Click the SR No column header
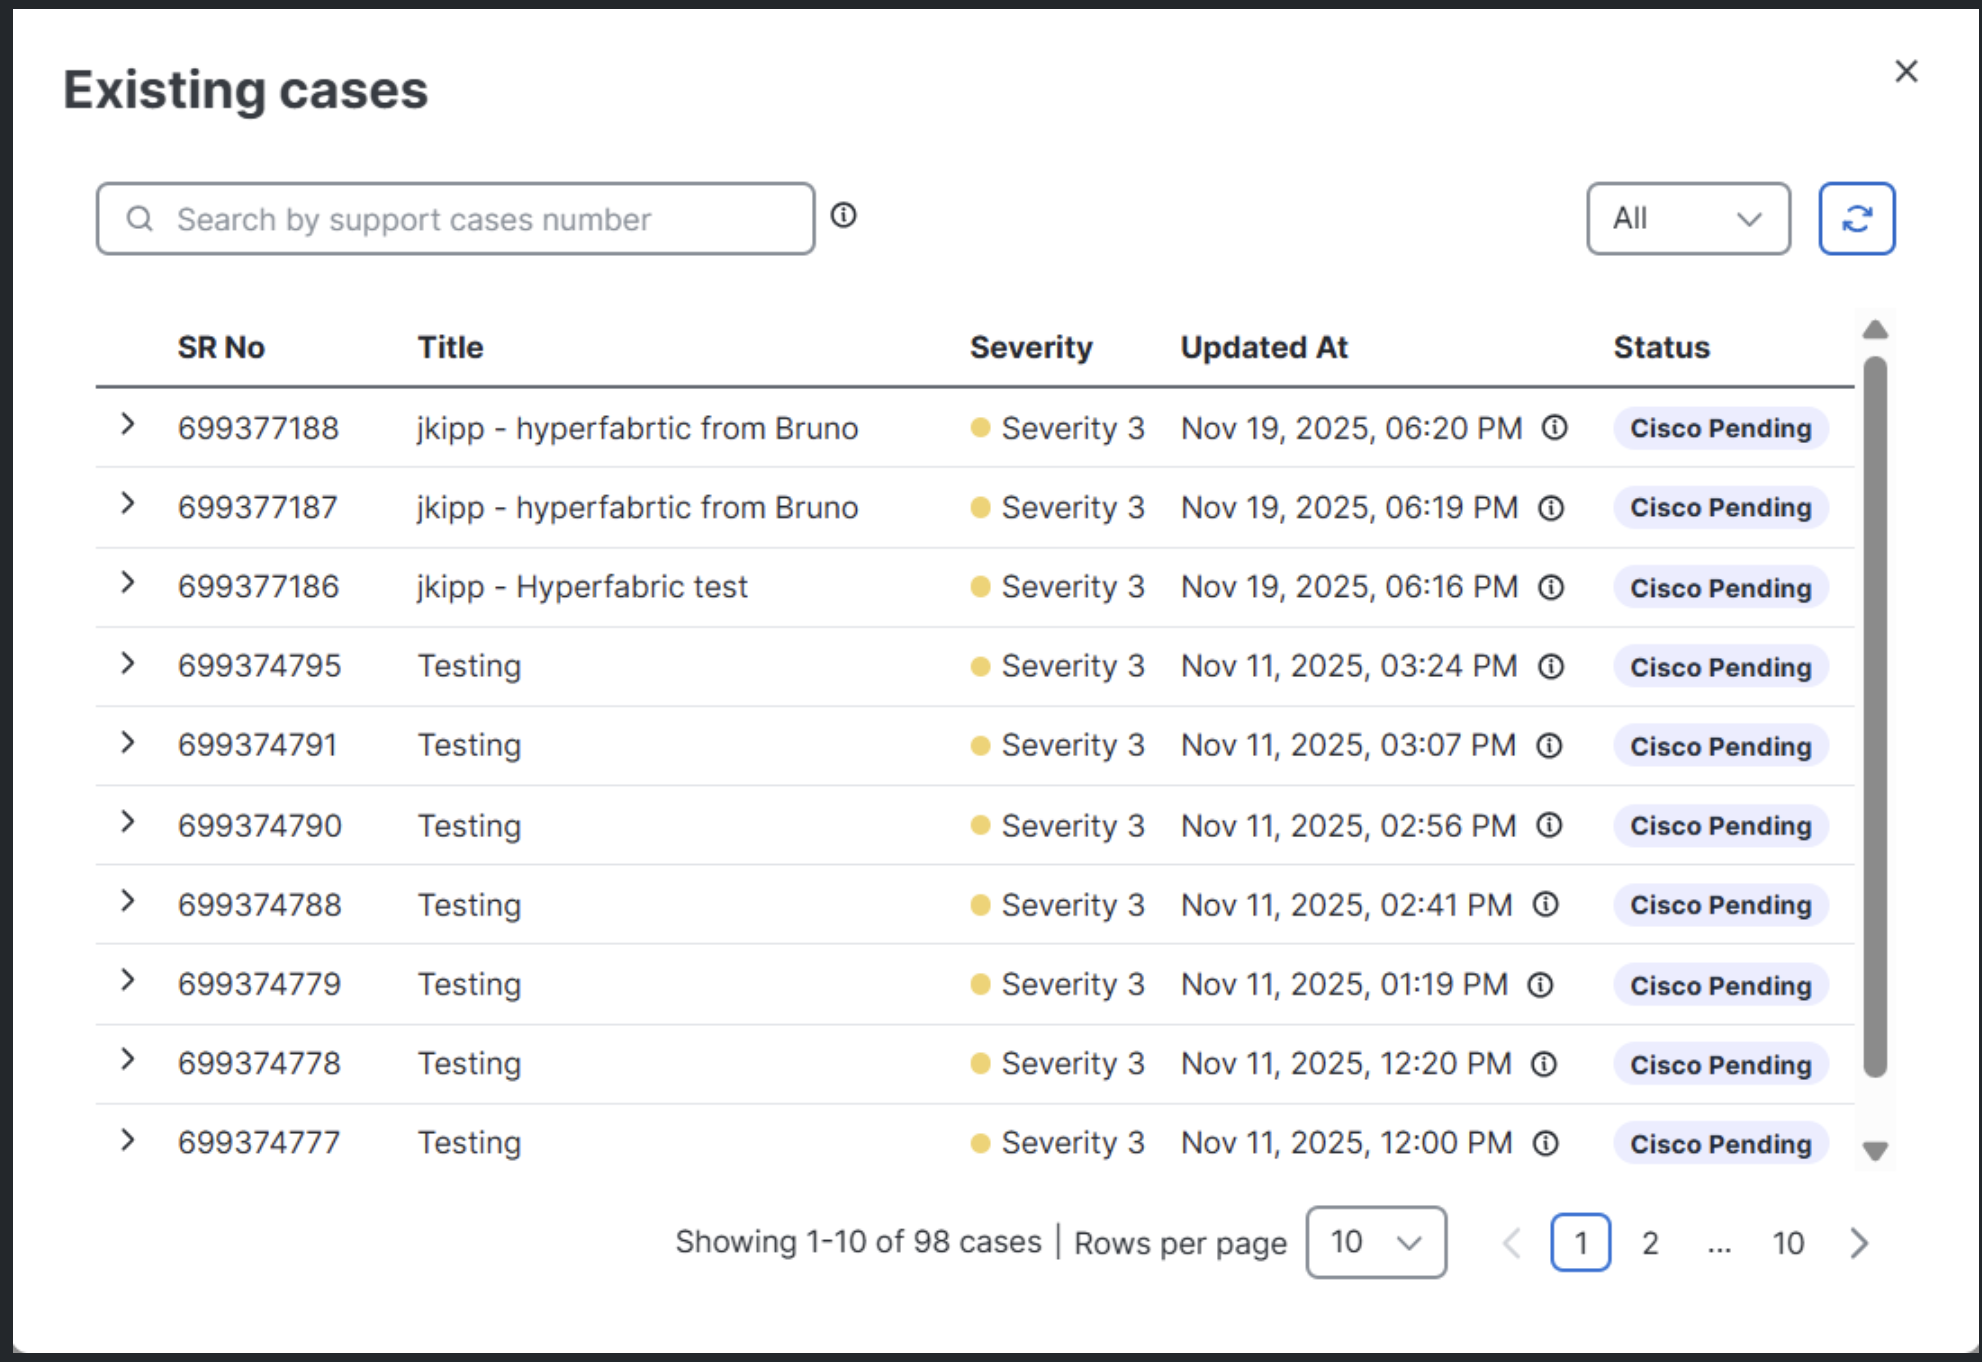Viewport: 1982px width, 1362px height. coord(221,347)
